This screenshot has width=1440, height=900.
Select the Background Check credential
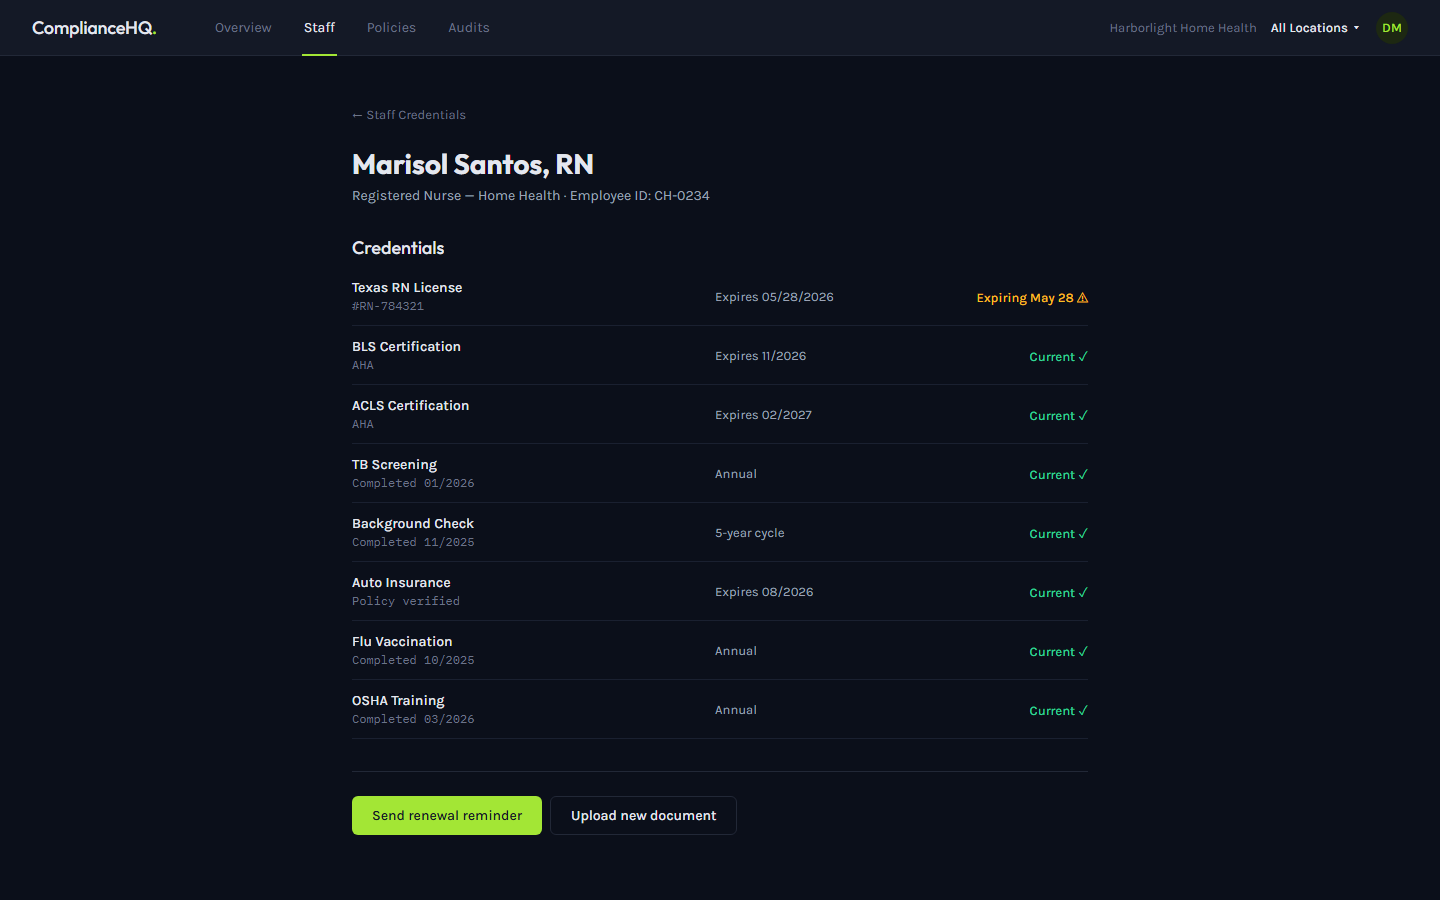(x=413, y=524)
